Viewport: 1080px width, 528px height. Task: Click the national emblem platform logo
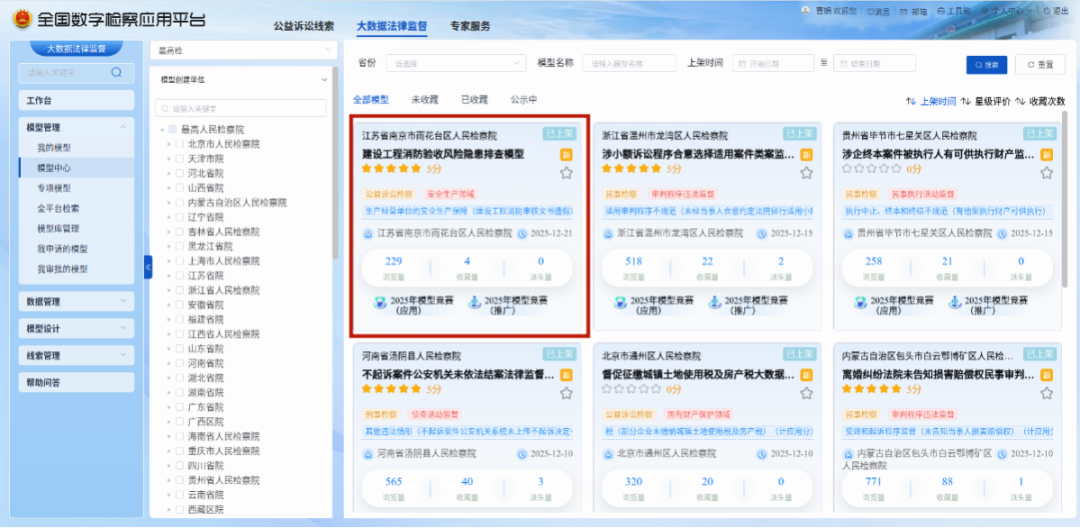coord(21,19)
